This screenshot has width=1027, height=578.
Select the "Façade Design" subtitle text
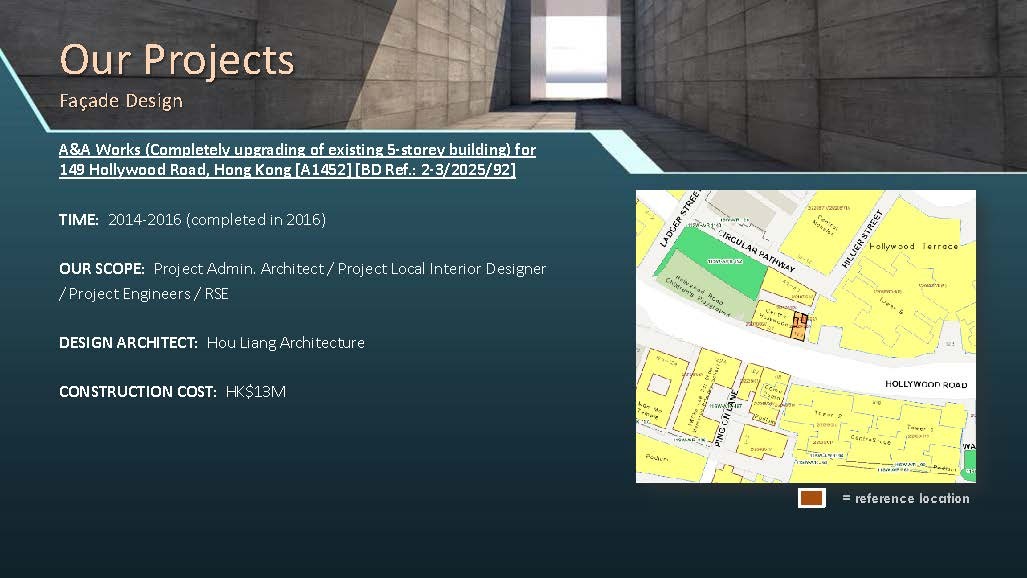click(x=121, y=101)
